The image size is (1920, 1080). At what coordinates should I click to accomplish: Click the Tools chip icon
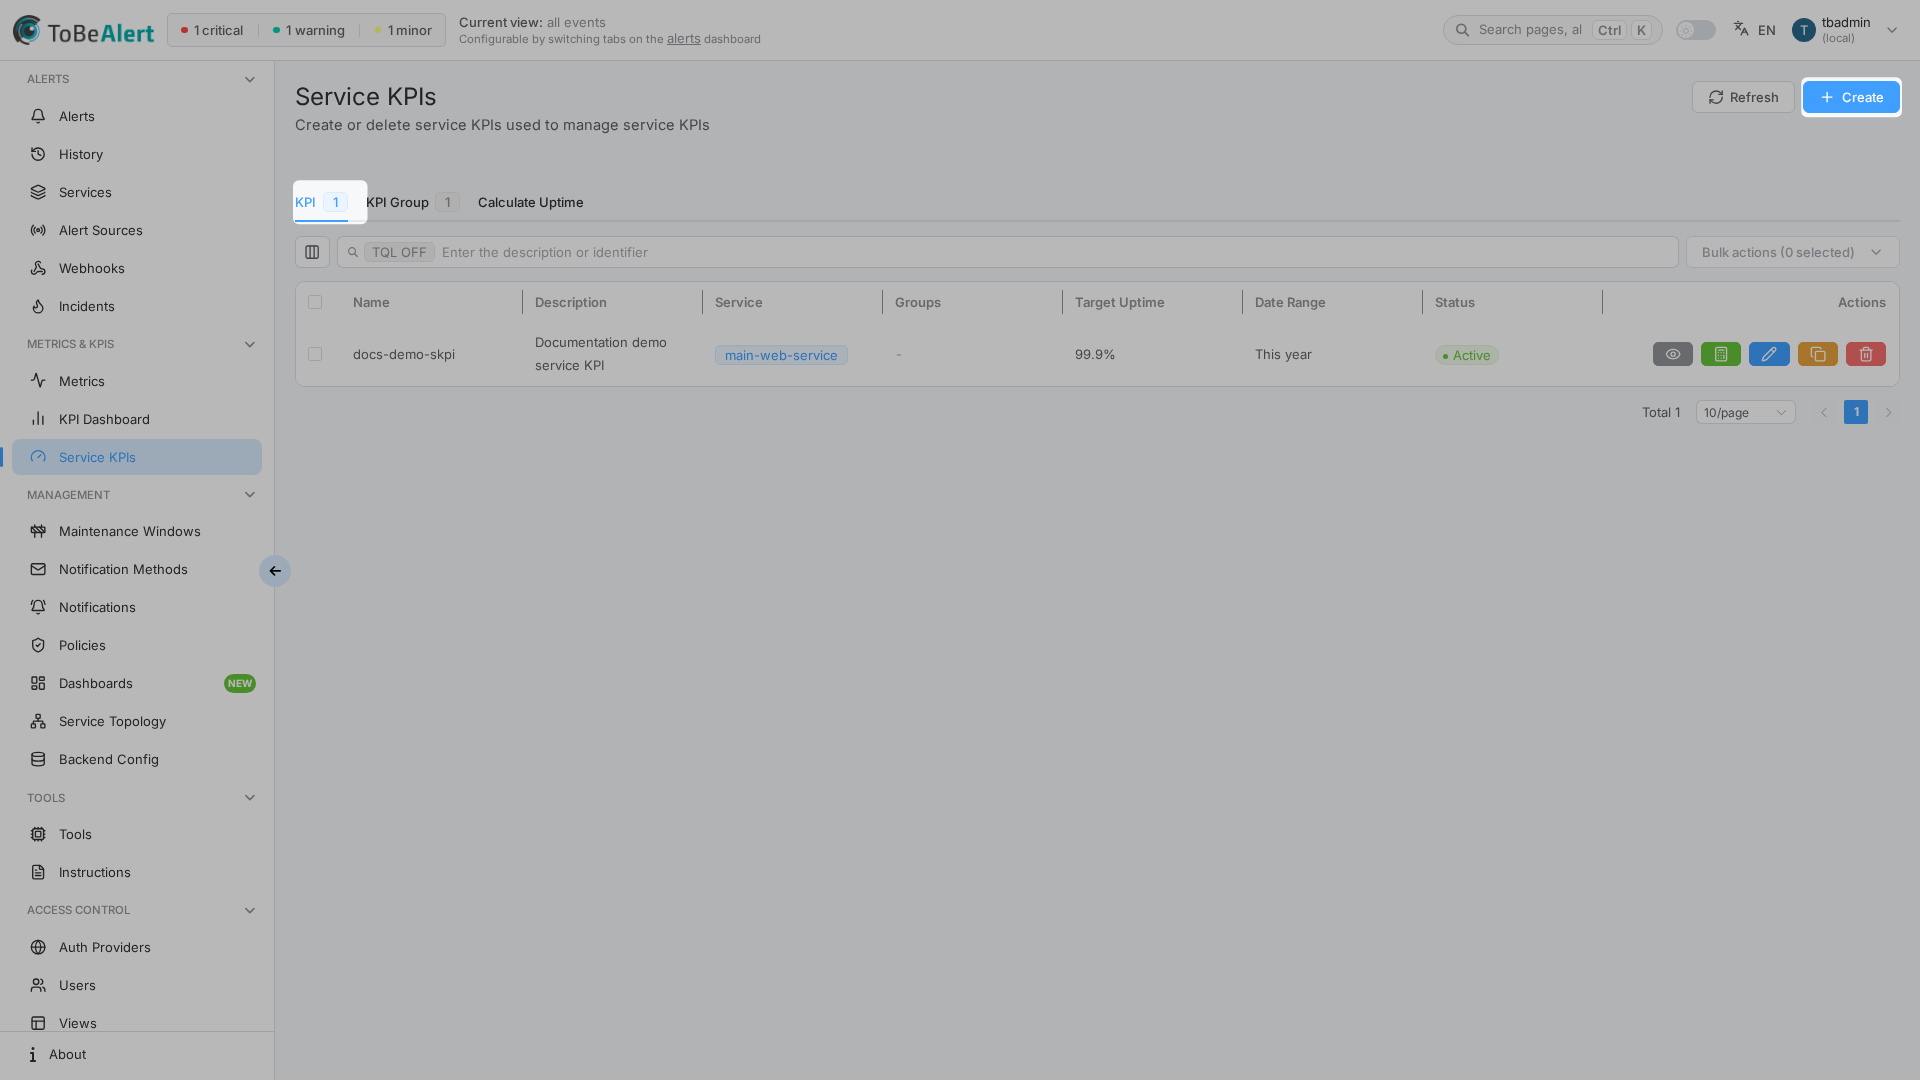click(38, 834)
